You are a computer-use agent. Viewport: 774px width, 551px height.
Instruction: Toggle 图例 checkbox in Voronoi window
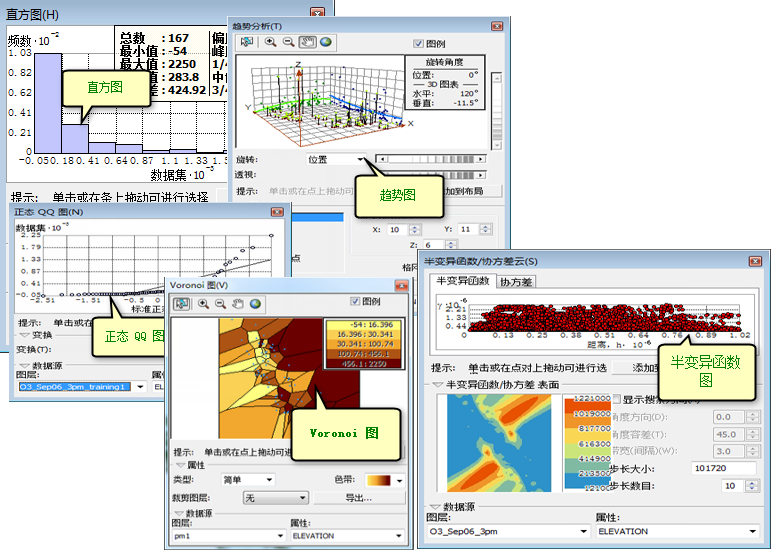pyautogui.click(x=354, y=301)
